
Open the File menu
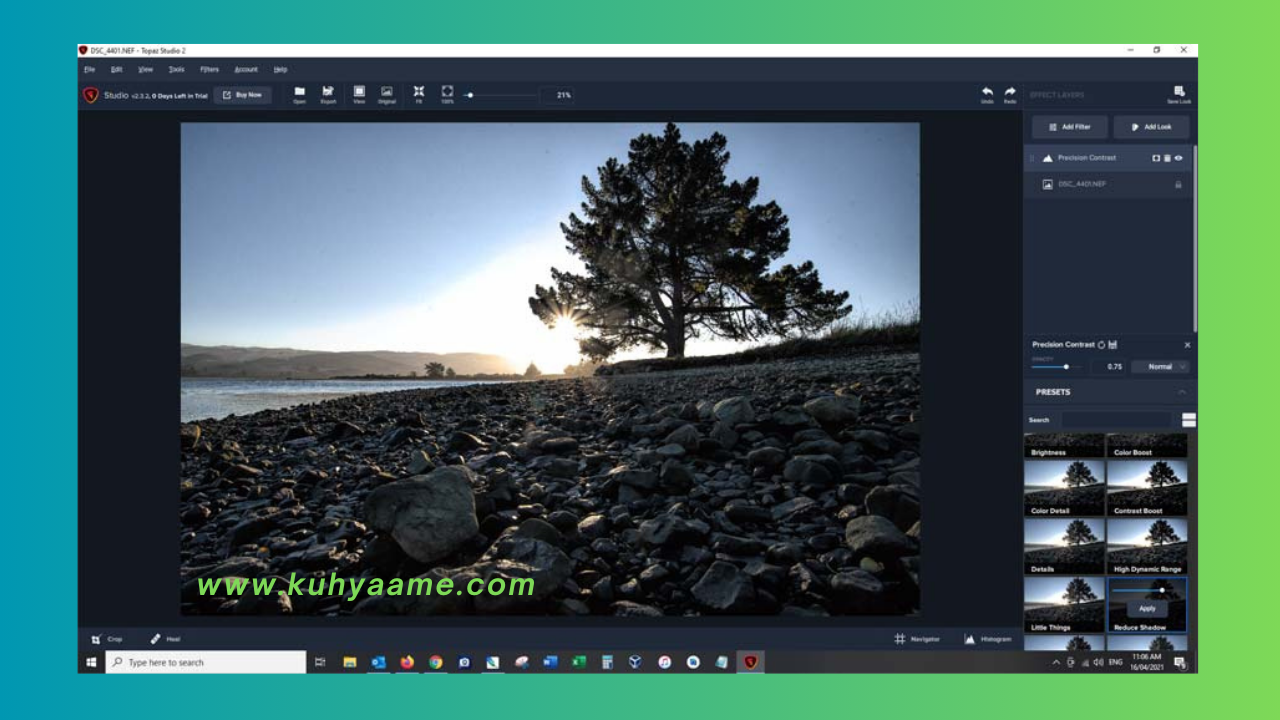(90, 70)
